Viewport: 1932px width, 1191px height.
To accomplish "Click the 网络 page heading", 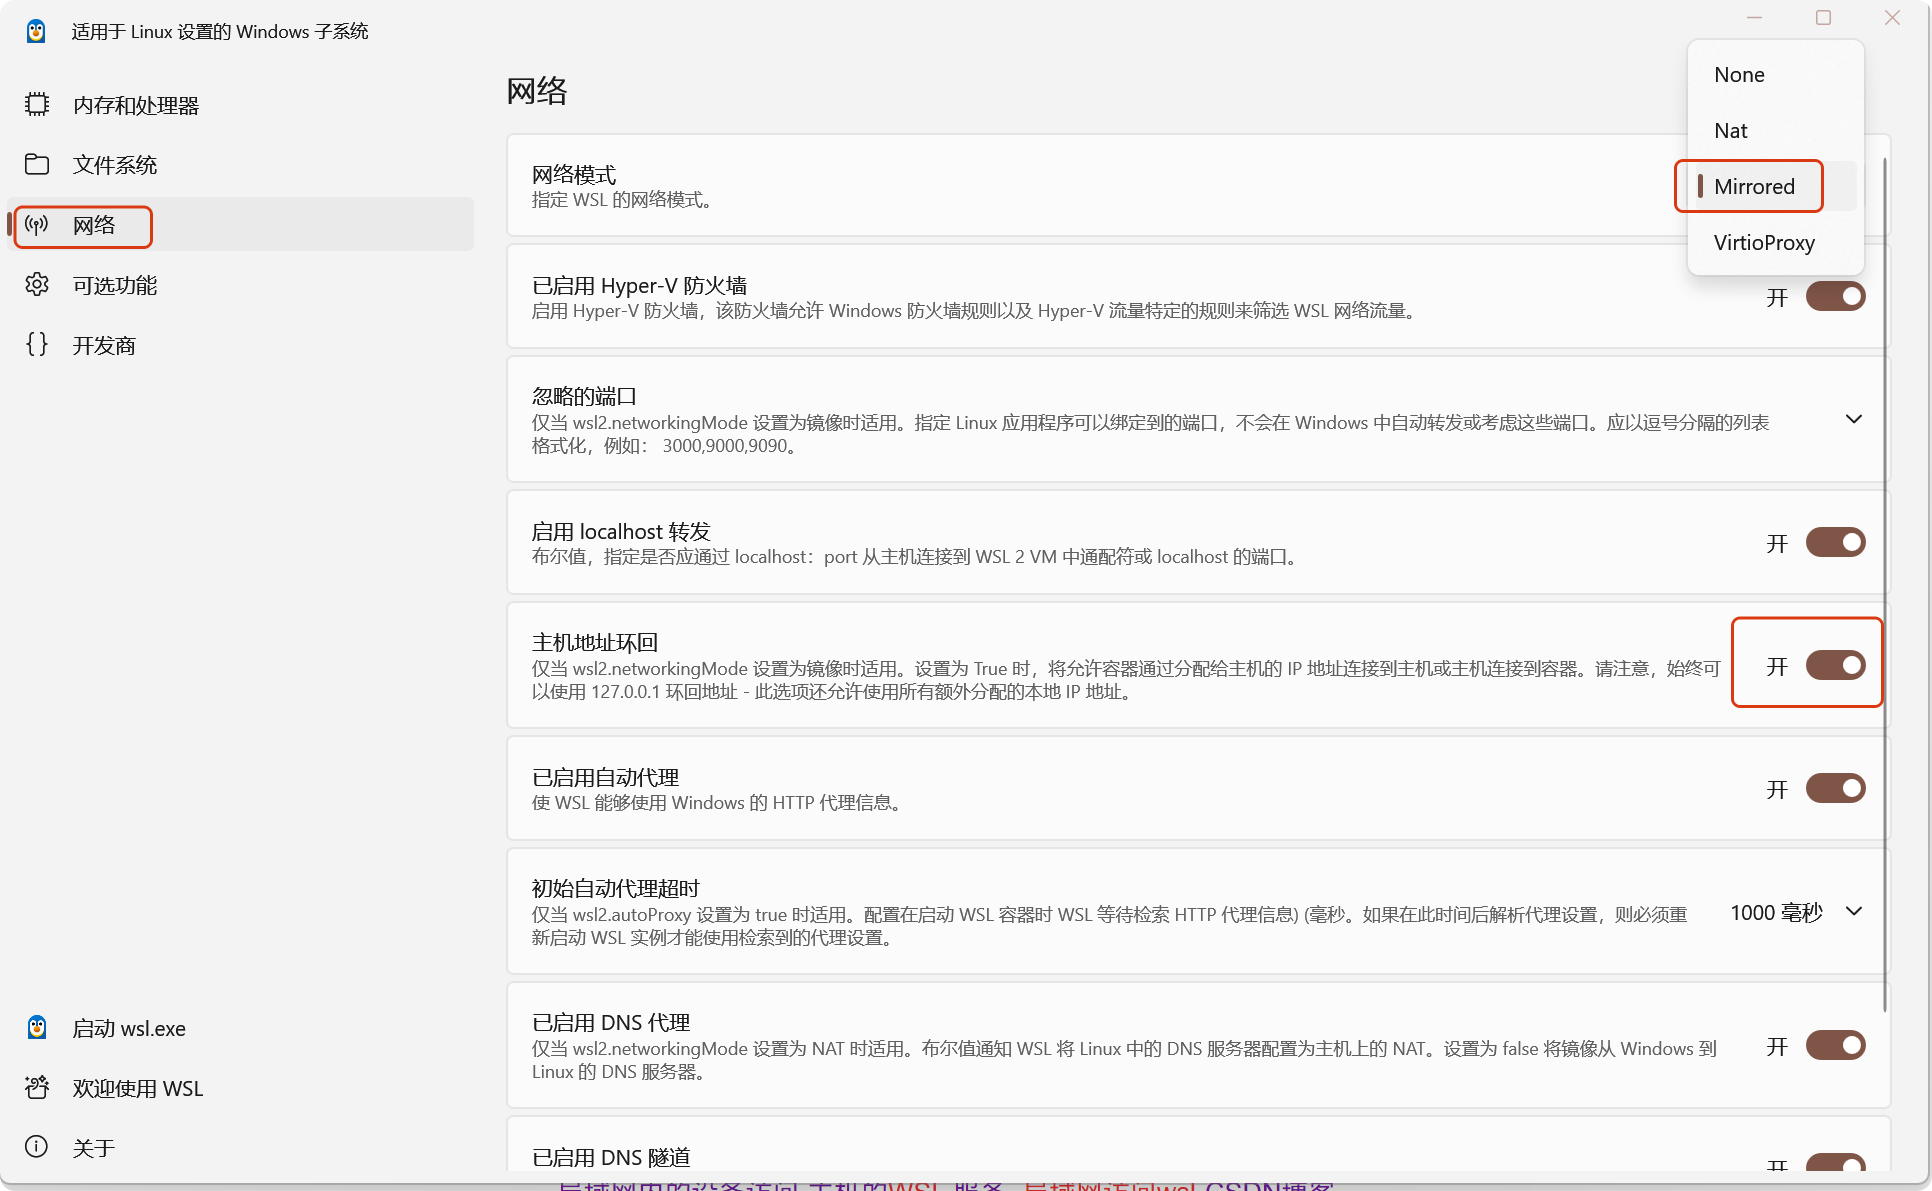I will point(537,91).
